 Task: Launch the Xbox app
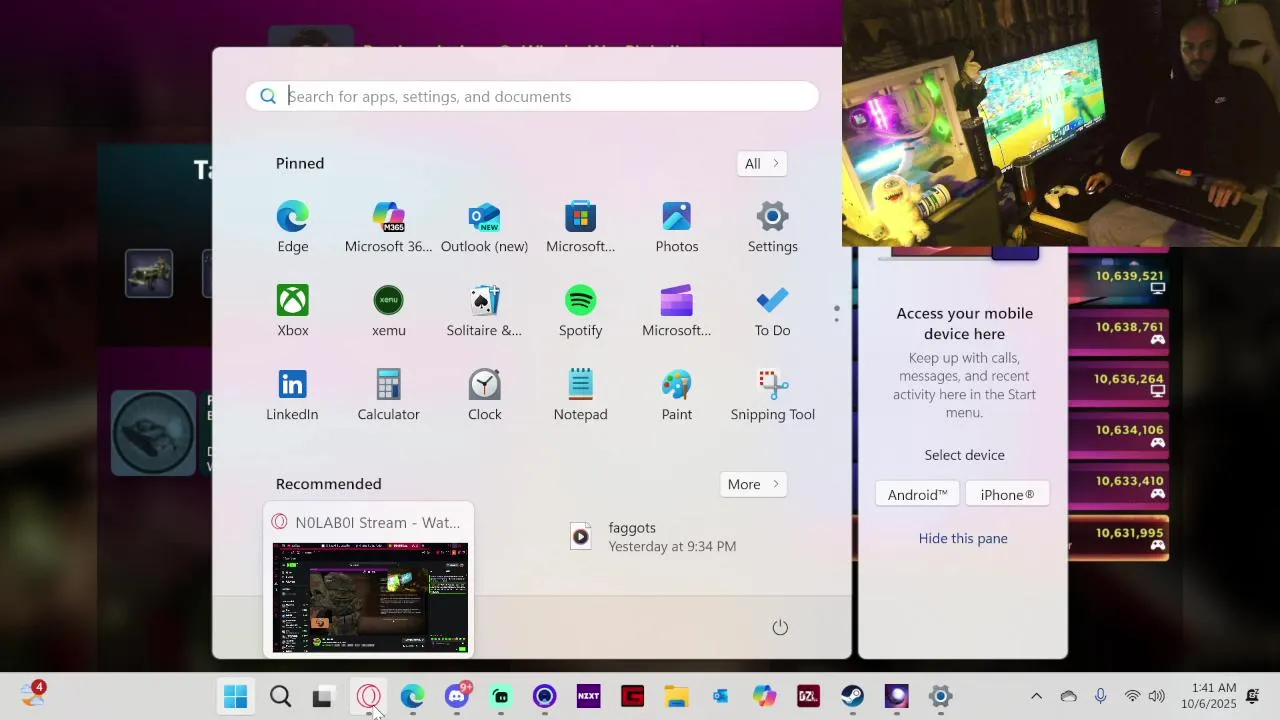click(x=292, y=311)
